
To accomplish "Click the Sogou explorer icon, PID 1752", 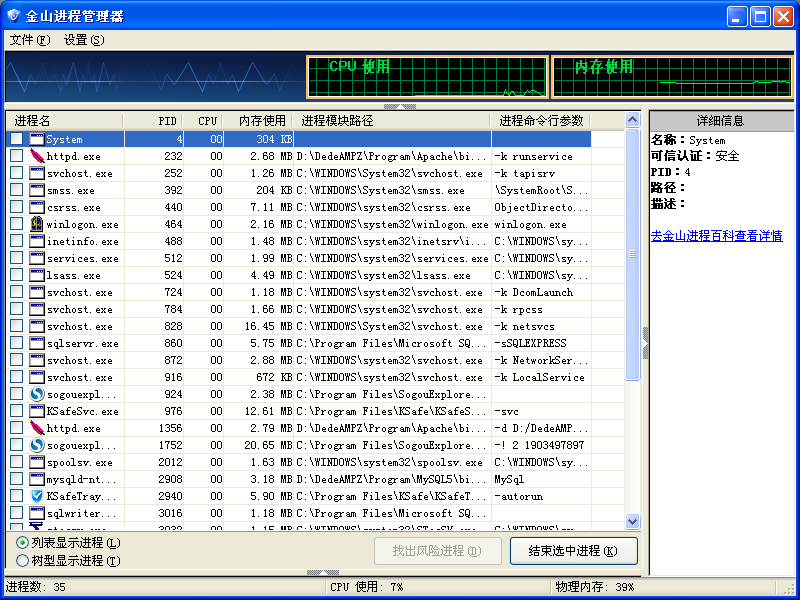I will point(37,445).
